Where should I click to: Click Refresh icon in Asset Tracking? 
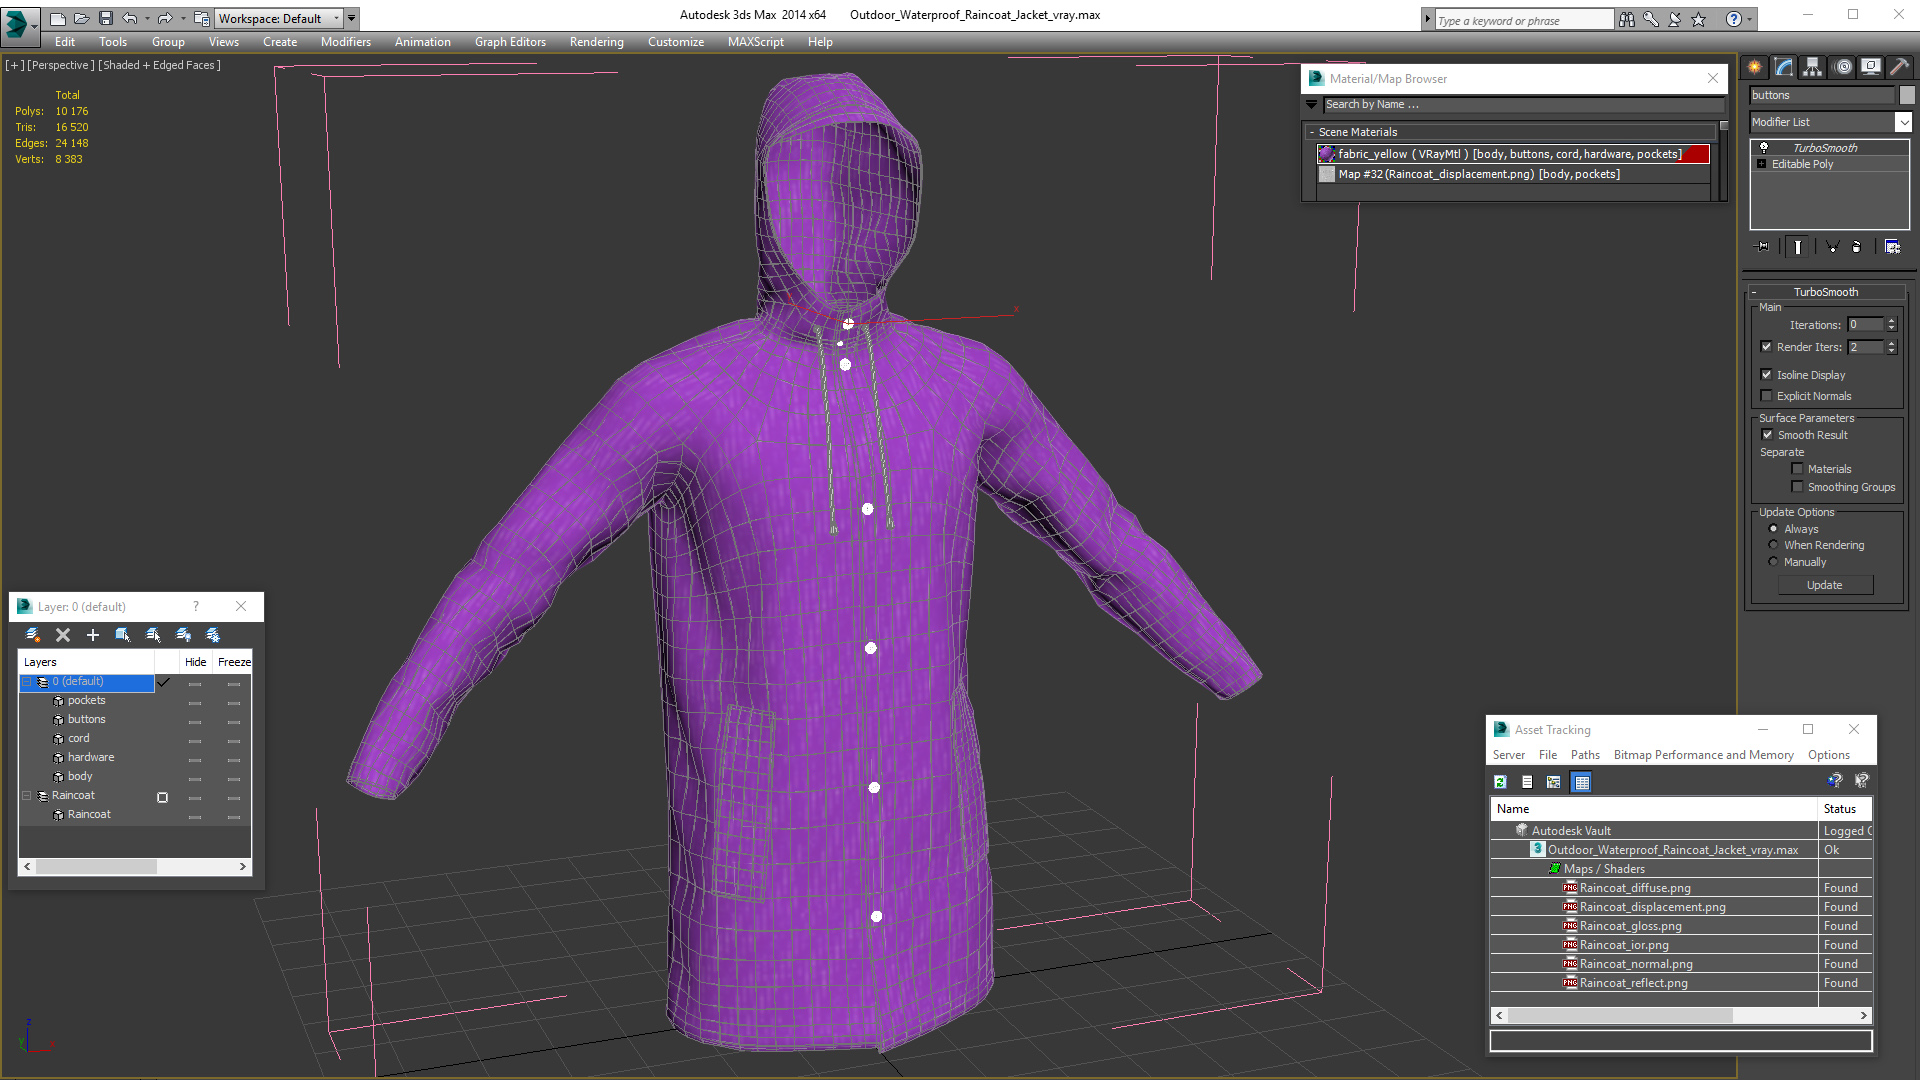[x=1500, y=782]
